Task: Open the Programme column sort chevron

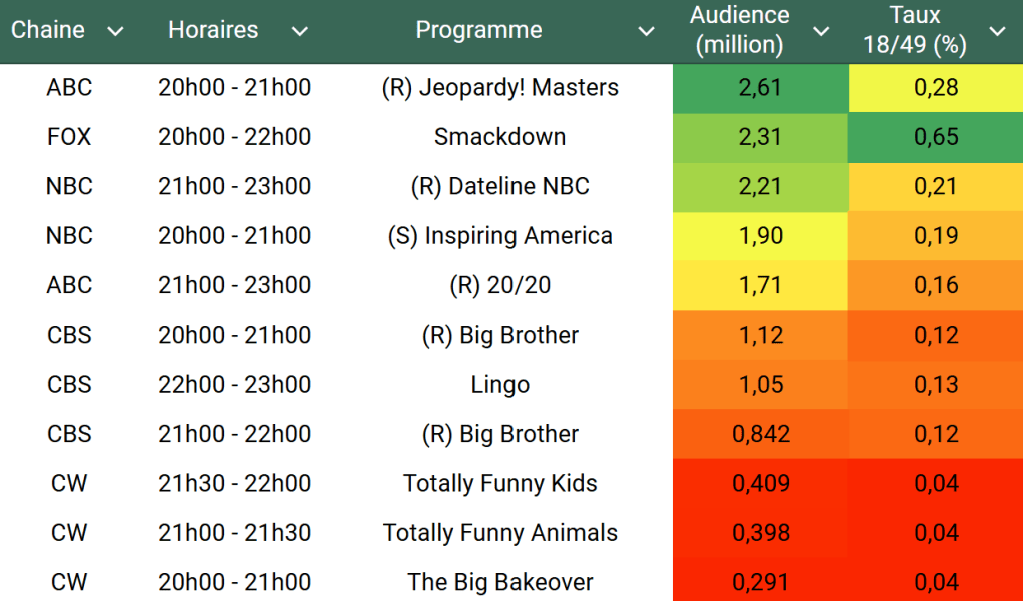Action: pos(647,31)
